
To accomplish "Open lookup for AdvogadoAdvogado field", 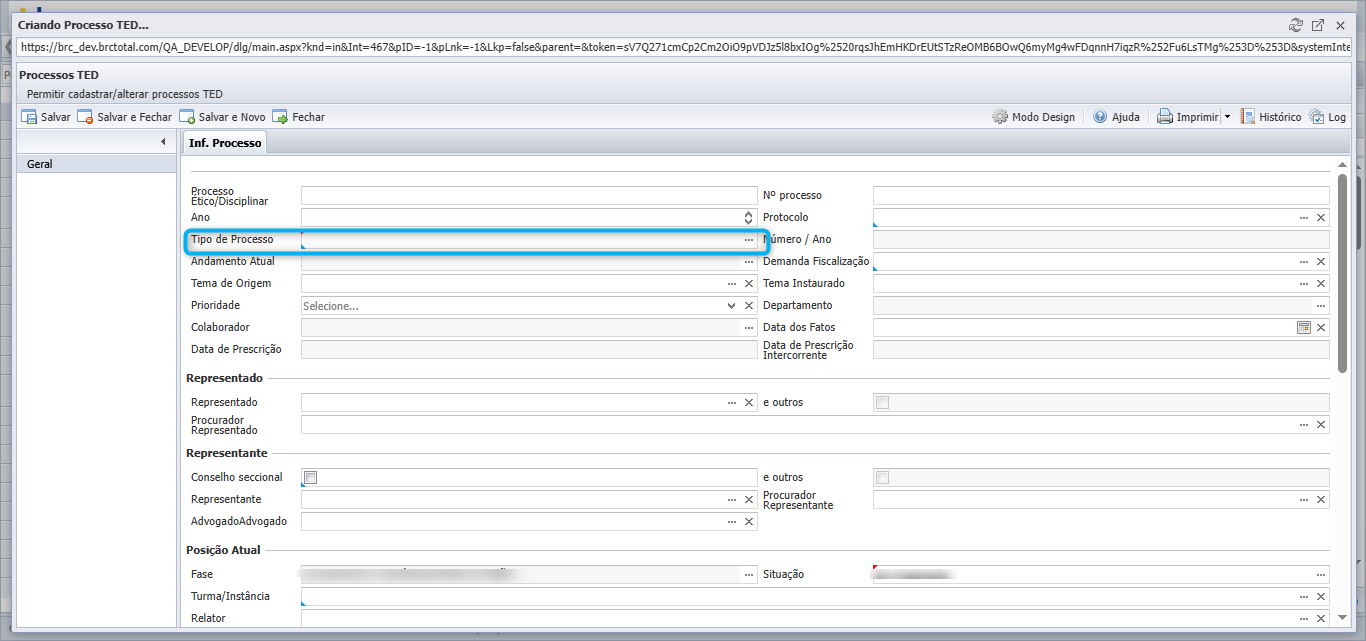I will (x=732, y=522).
